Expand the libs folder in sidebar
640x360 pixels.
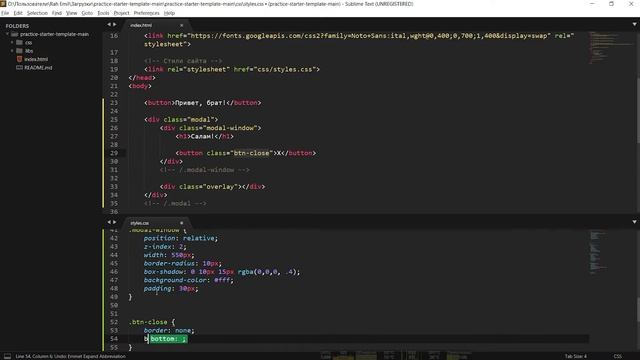[x=12, y=51]
